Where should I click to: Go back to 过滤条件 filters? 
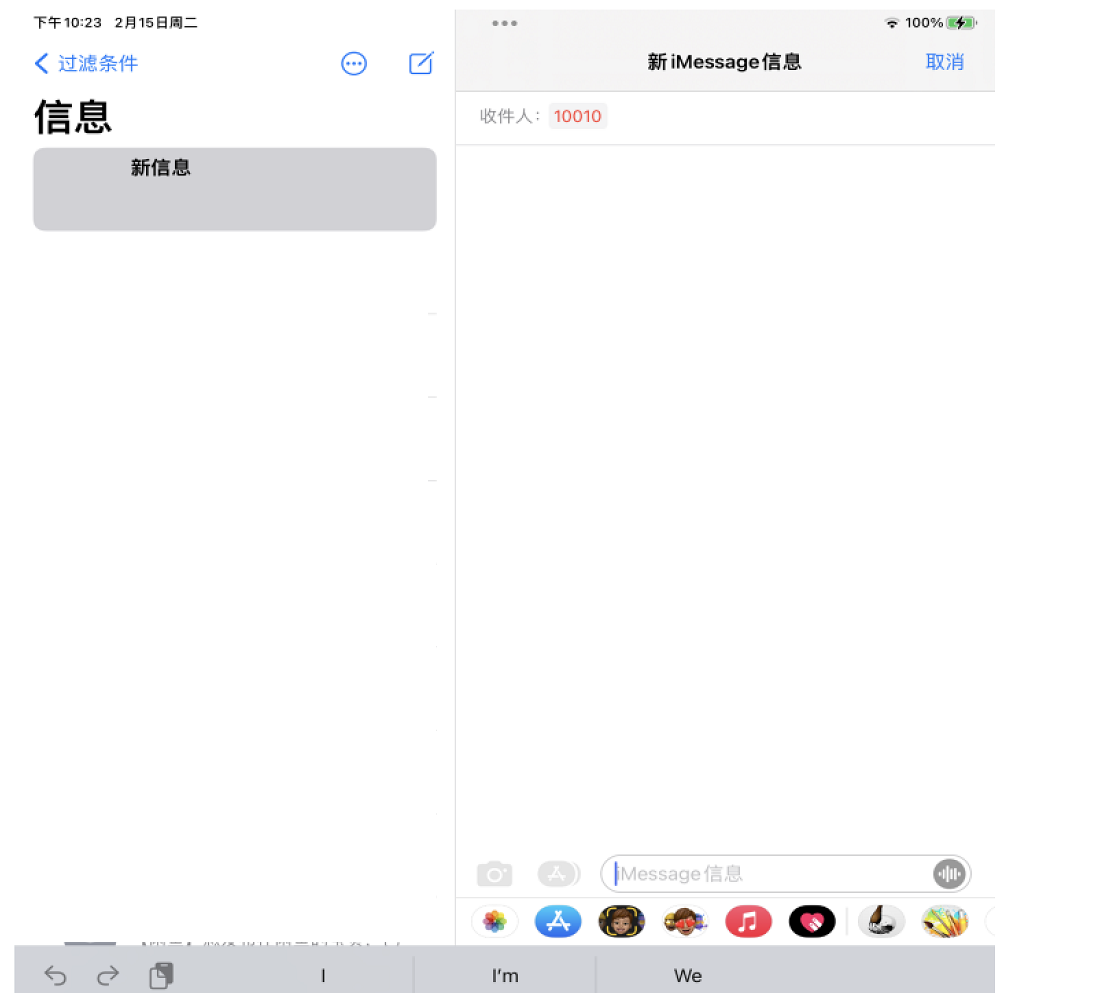click(x=86, y=63)
